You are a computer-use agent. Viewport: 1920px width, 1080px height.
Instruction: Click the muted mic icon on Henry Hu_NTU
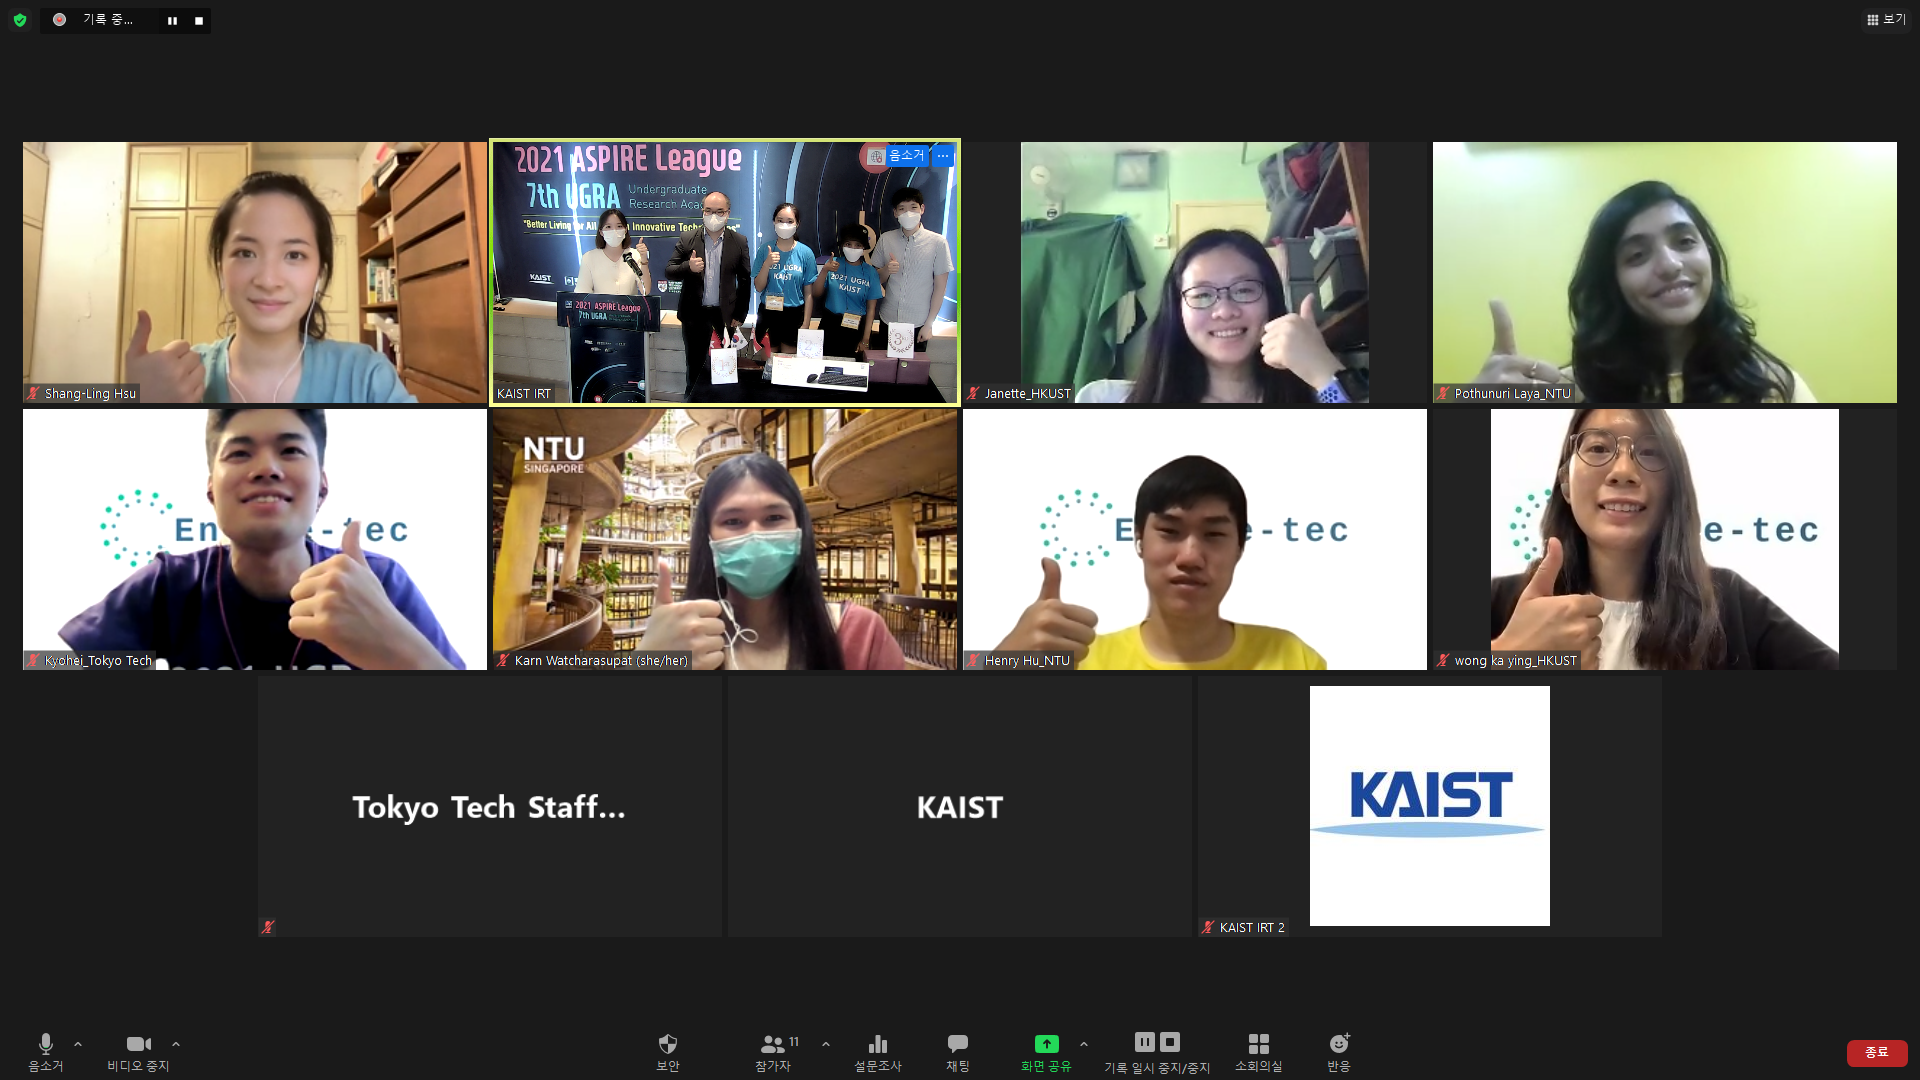pos(973,661)
